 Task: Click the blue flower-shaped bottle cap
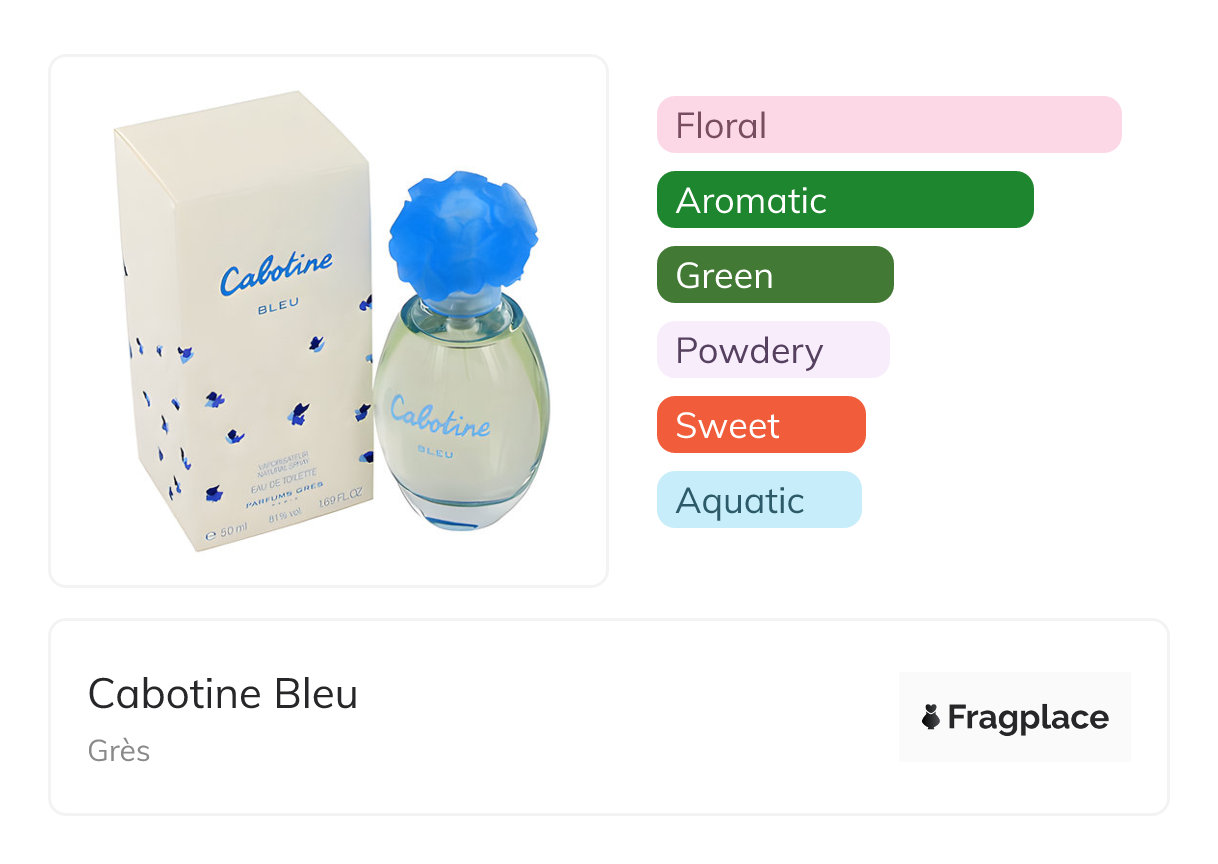461,233
